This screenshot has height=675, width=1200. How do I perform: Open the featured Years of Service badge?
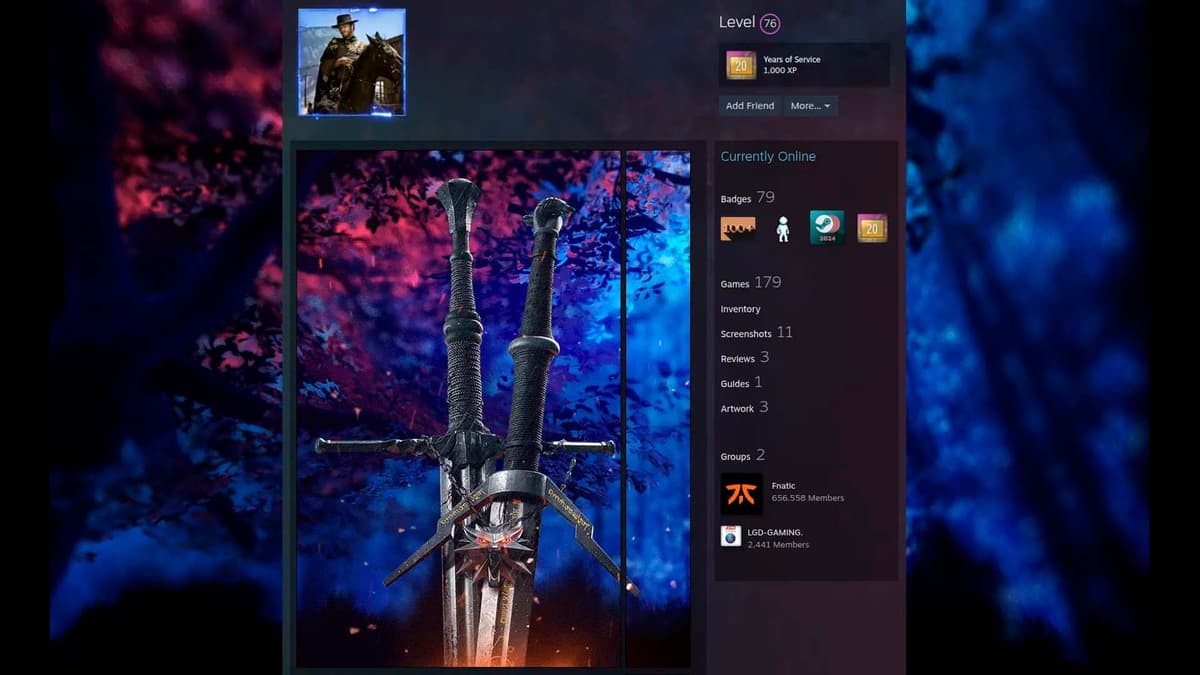tap(741, 65)
